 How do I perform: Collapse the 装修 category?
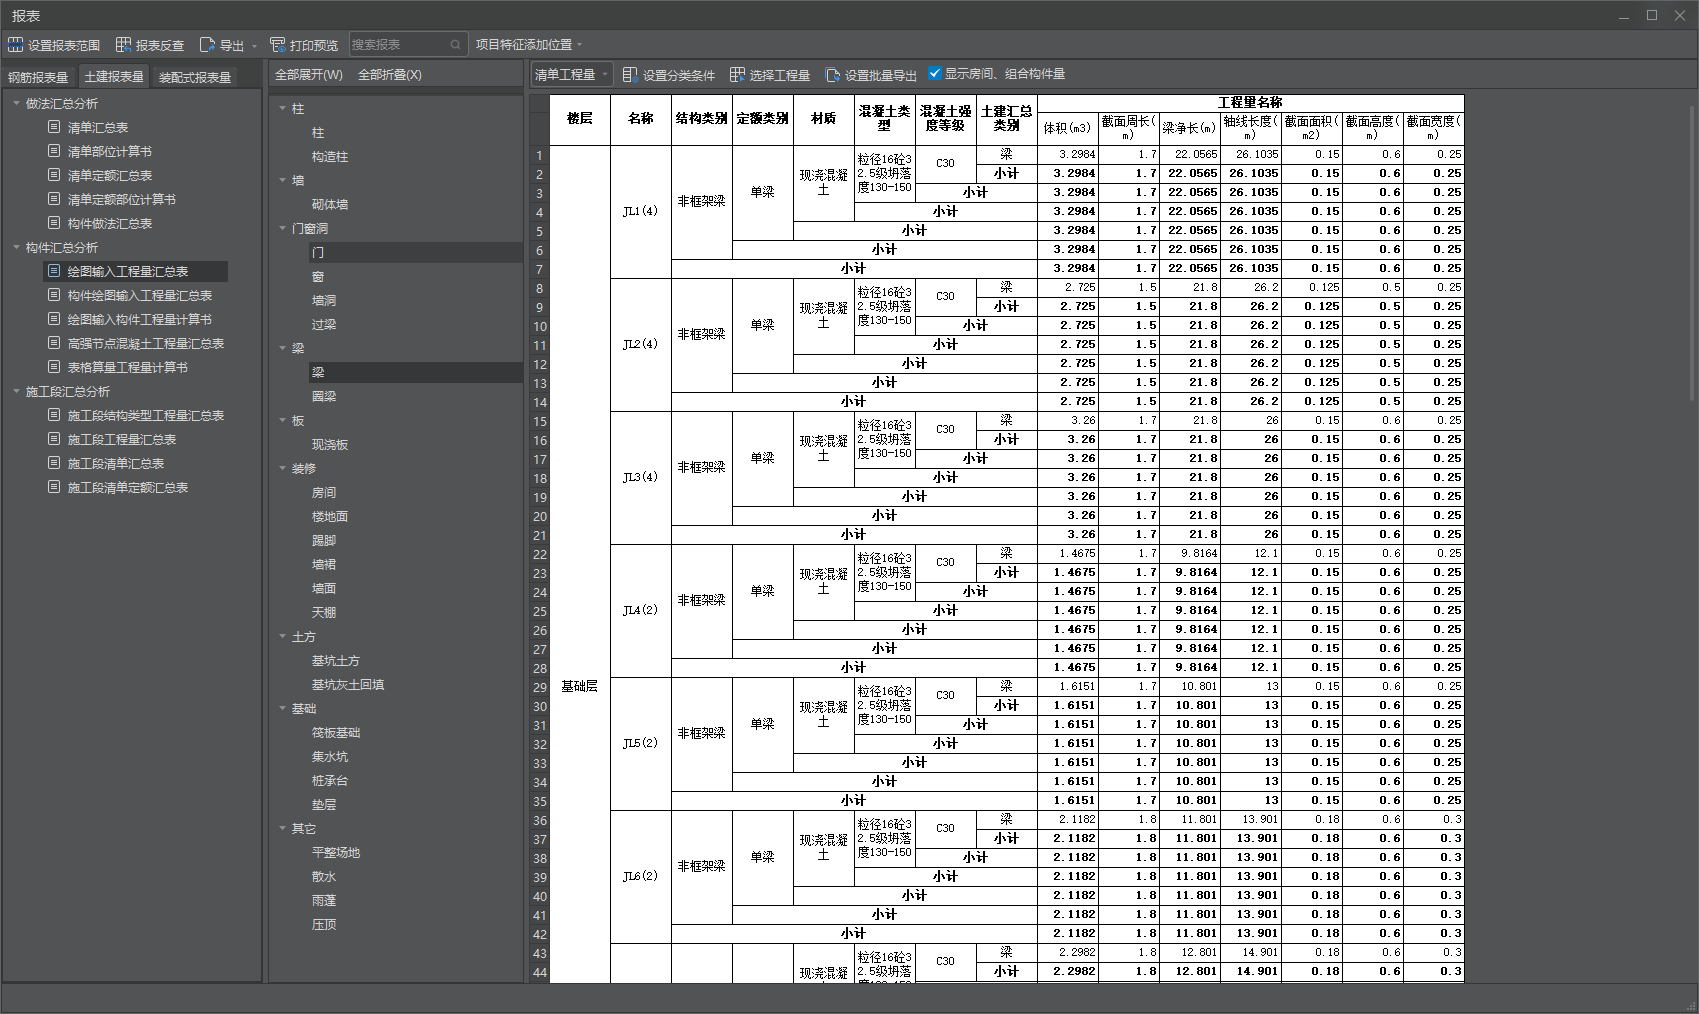click(282, 468)
